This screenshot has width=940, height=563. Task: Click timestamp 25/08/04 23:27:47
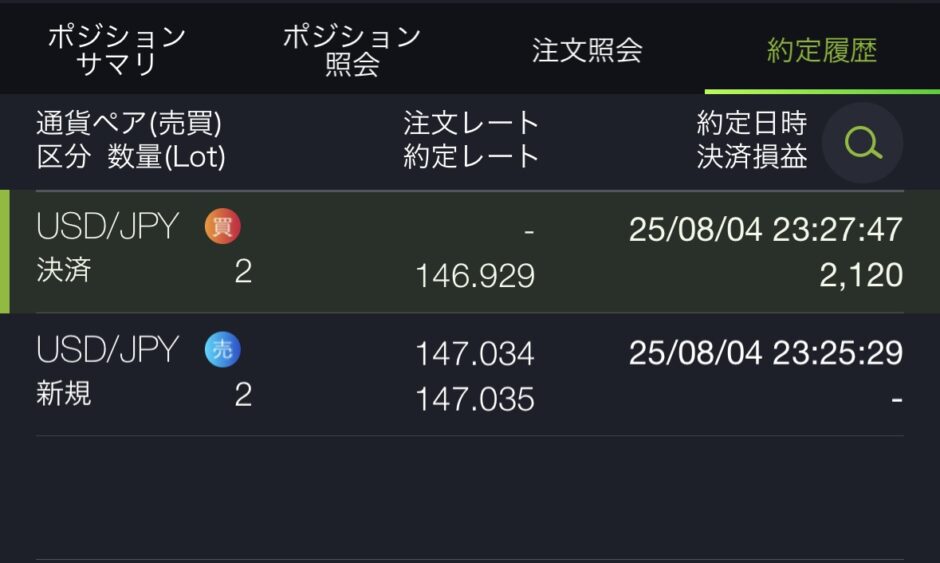pyautogui.click(x=766, y=229)
